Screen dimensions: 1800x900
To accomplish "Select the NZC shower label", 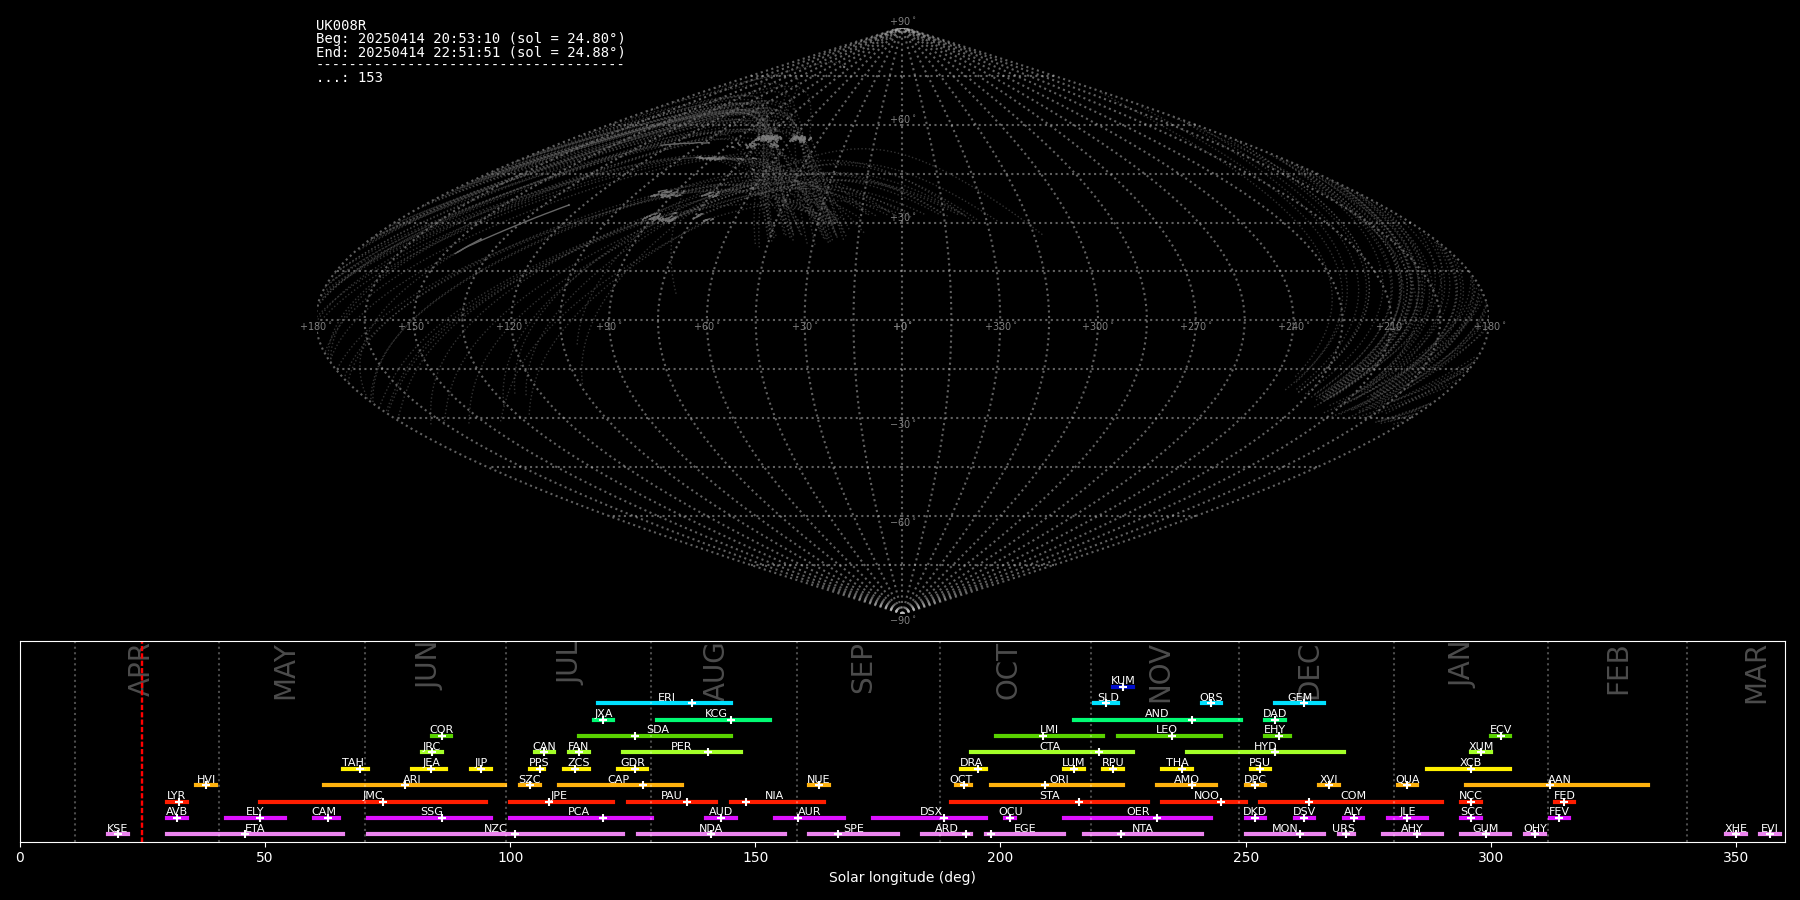I will [496, 829].
